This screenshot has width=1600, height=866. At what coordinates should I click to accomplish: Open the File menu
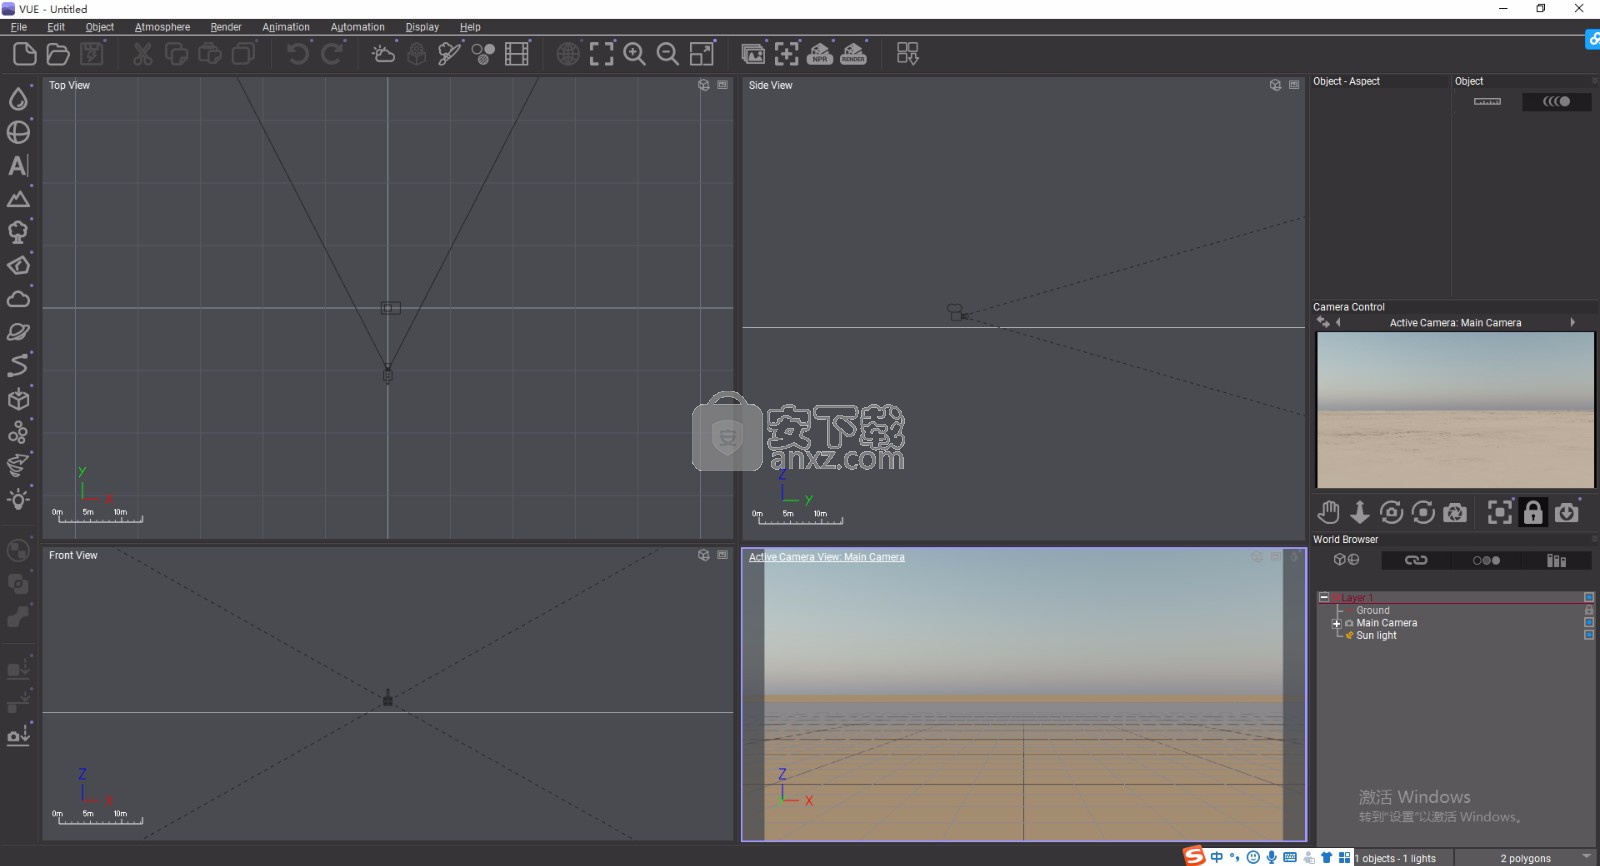click(19, 27)
